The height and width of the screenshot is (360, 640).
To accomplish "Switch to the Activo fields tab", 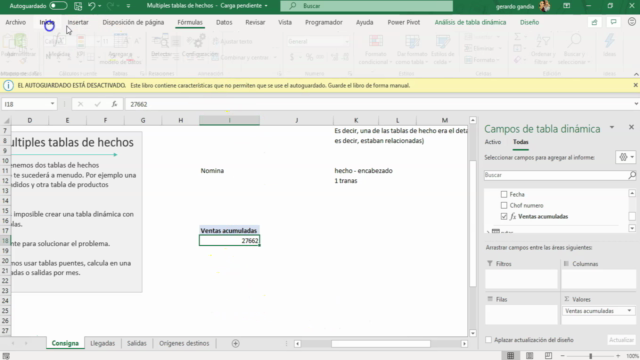I will pyautogui.click(x=493, y=142).
